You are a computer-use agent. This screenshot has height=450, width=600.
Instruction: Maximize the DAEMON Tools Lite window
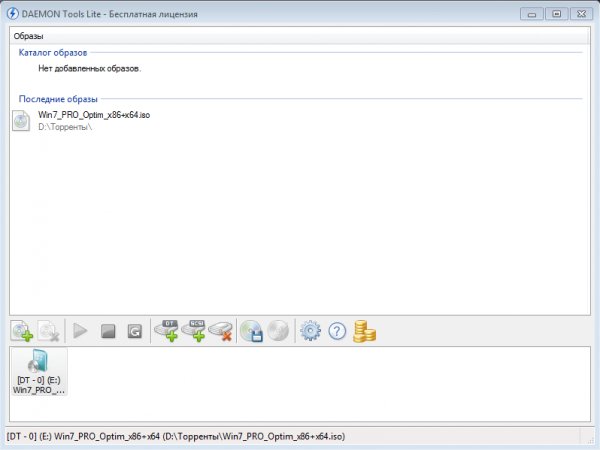click(556, 14)
